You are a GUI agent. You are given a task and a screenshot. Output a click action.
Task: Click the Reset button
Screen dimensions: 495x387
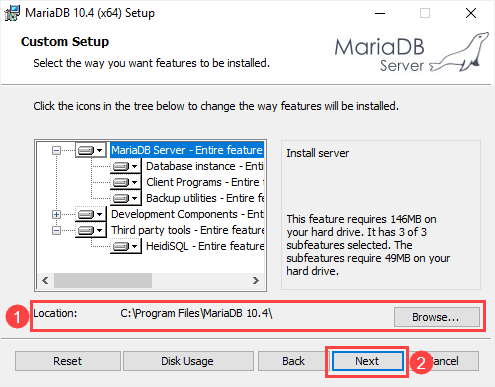click(68, 361)
